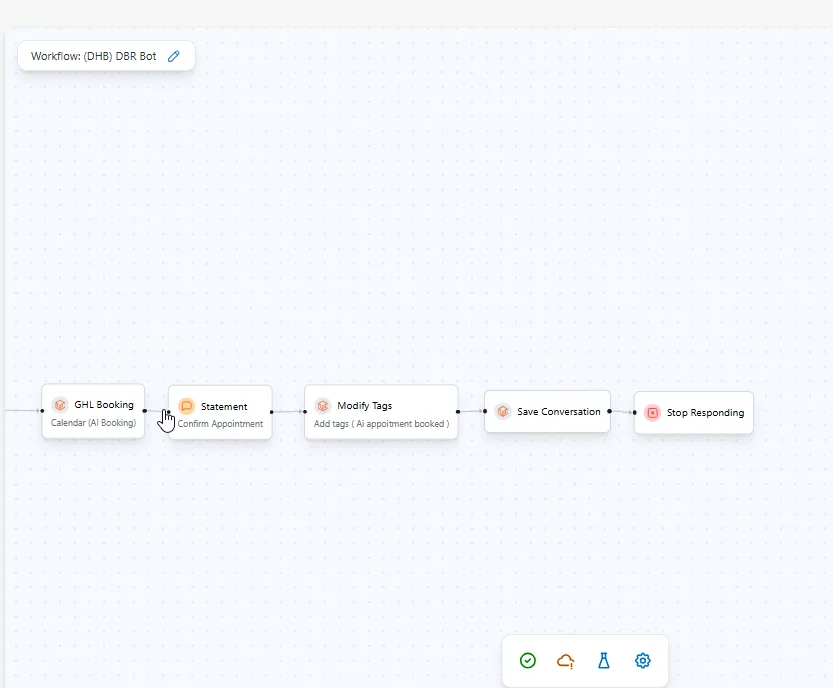Click Statement node's output connector dot
This screenshot has height=688, width=833.
coord(271,412)
